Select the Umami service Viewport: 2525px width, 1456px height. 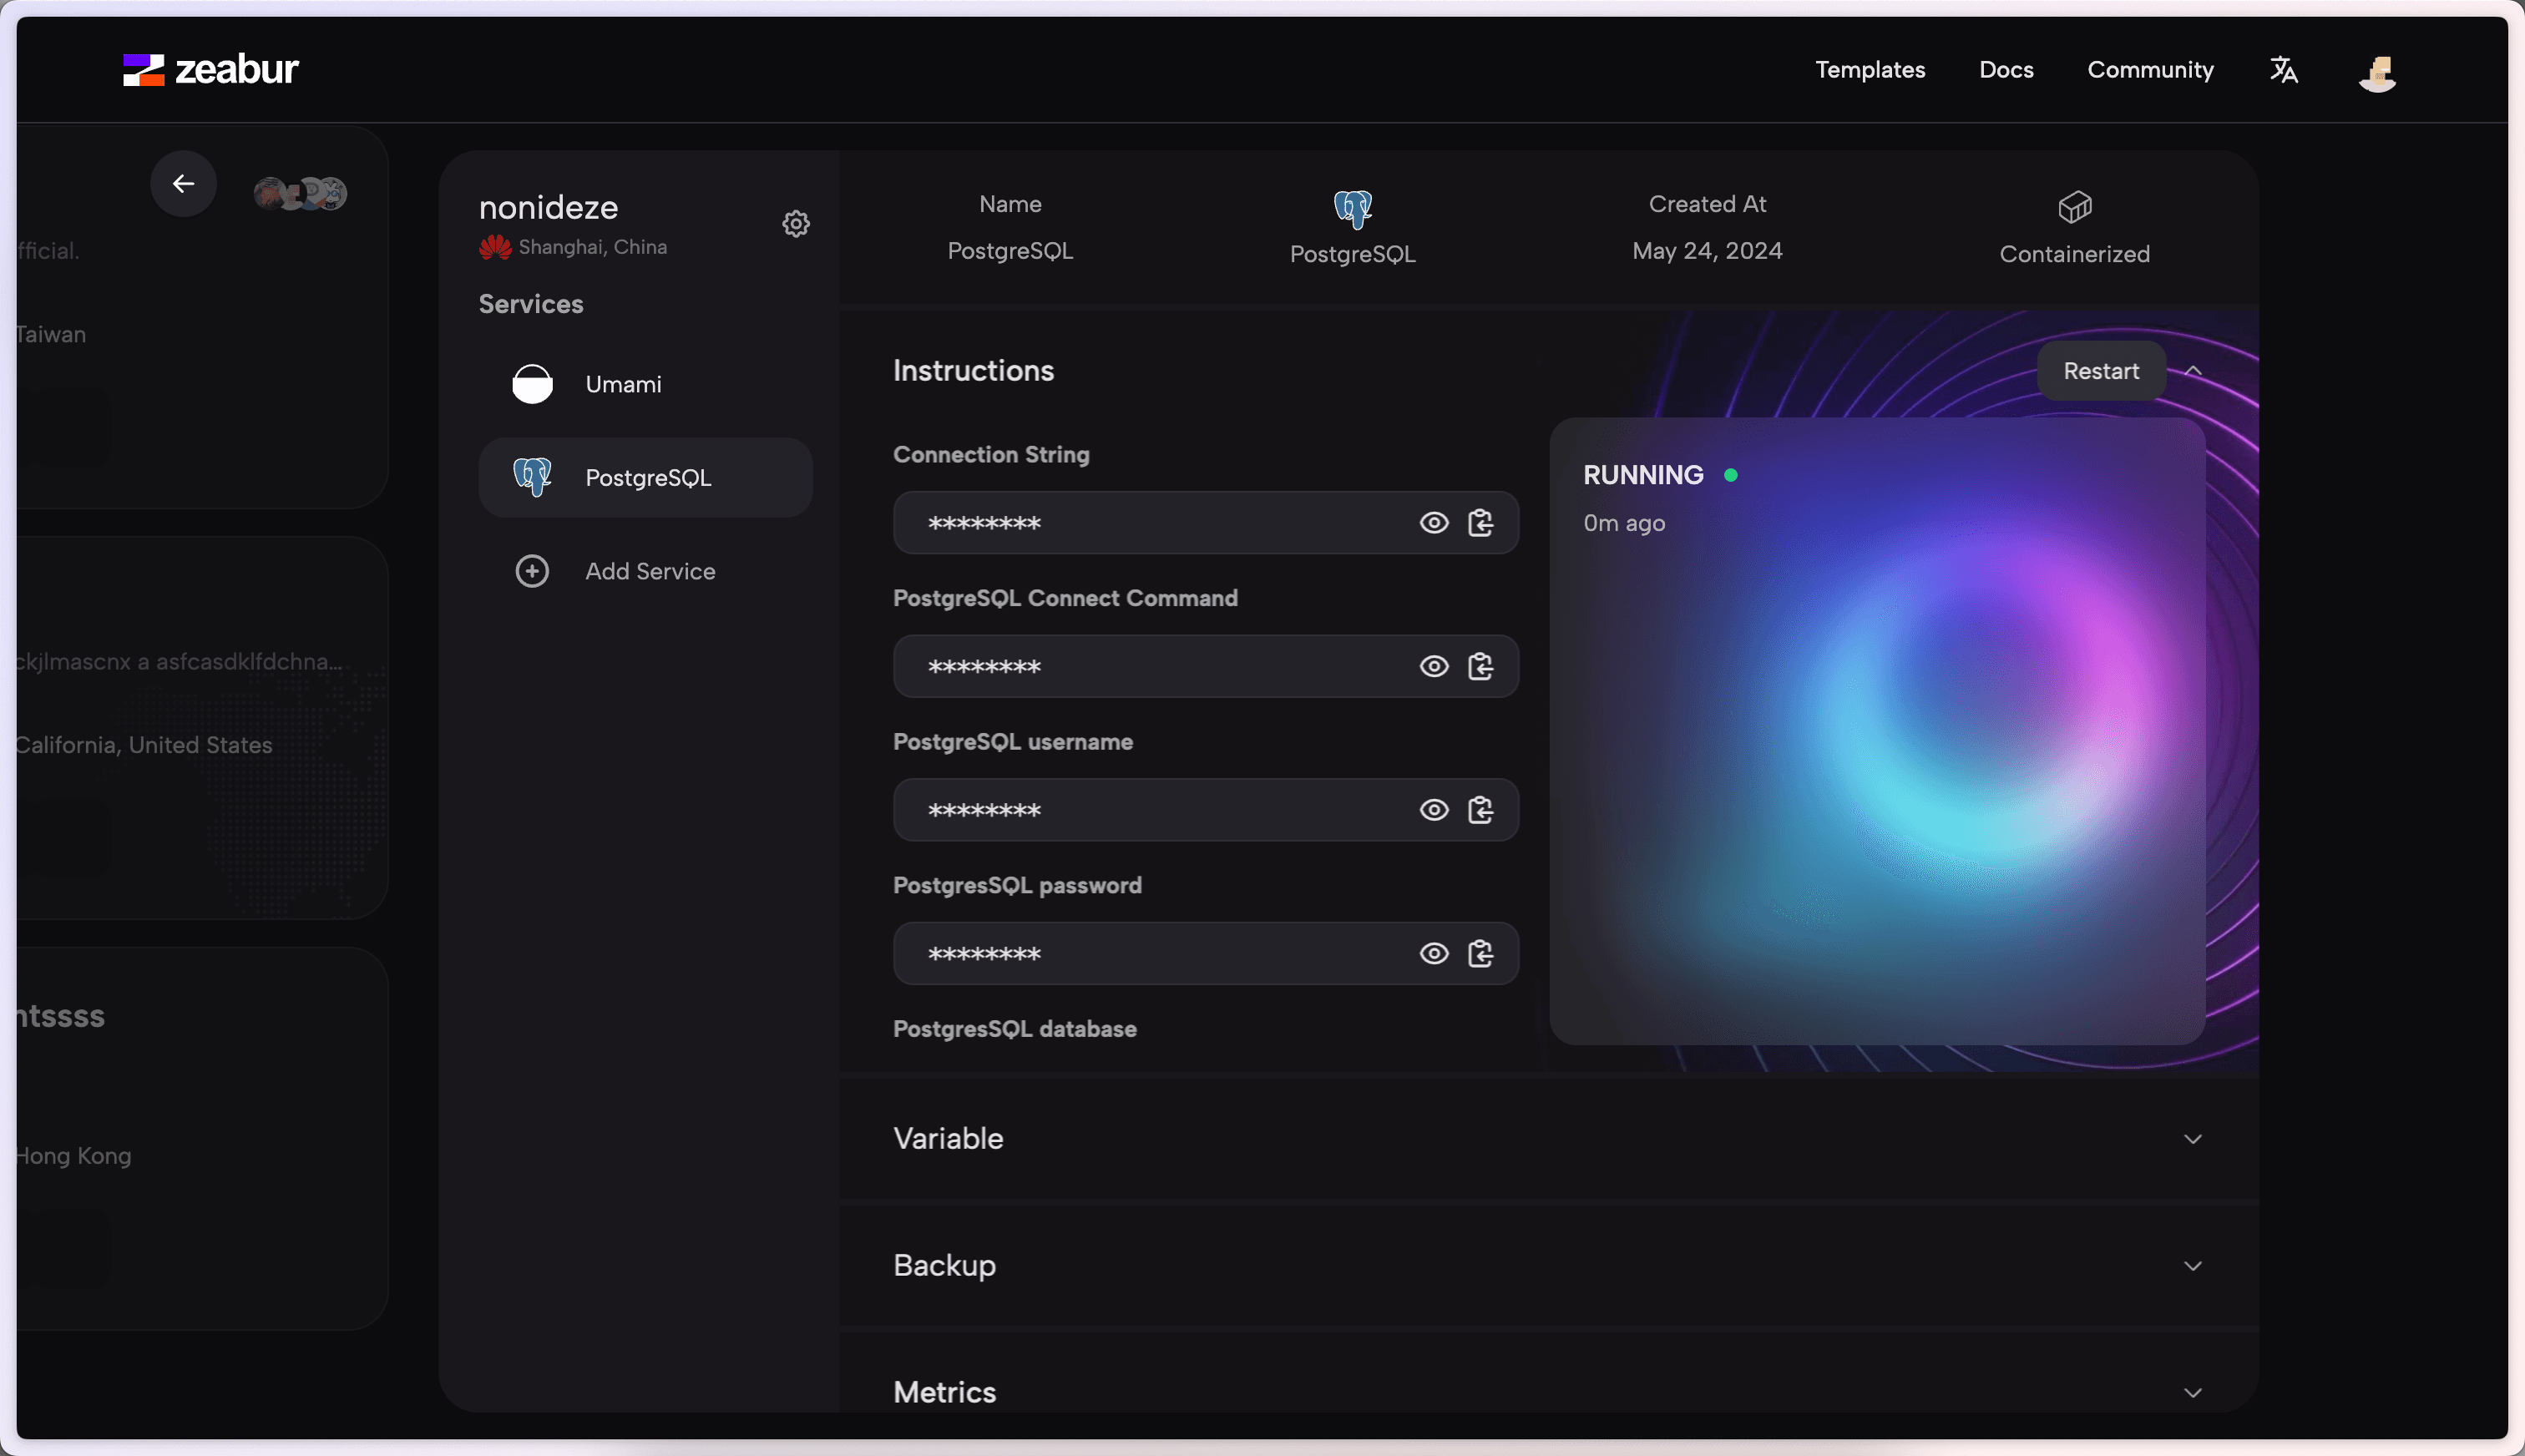[645, 384]
